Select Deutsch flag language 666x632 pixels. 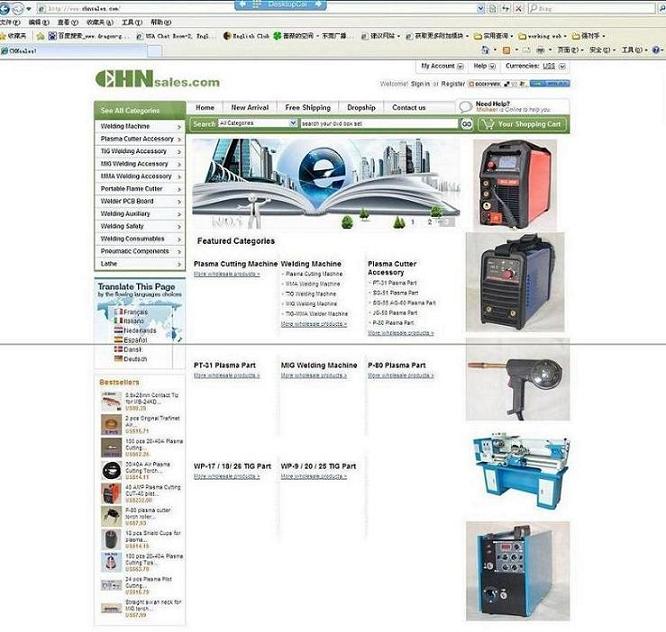coord(131,359)
